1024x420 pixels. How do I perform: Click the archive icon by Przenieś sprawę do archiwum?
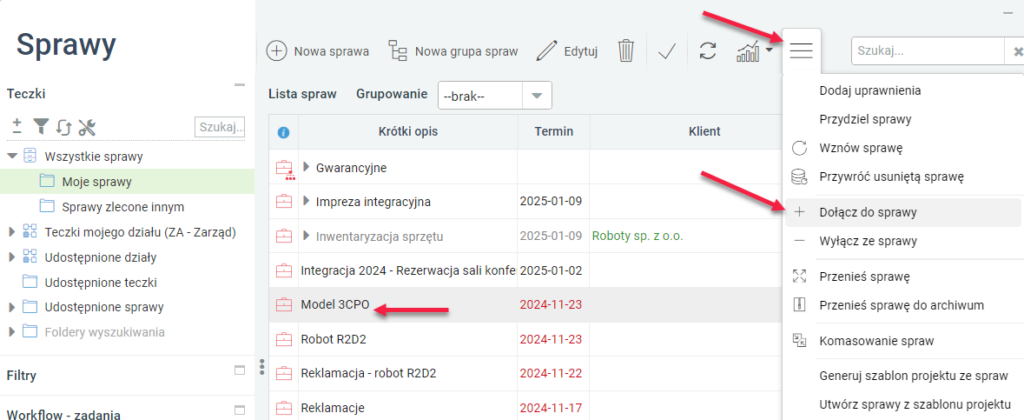coord(800,305)
